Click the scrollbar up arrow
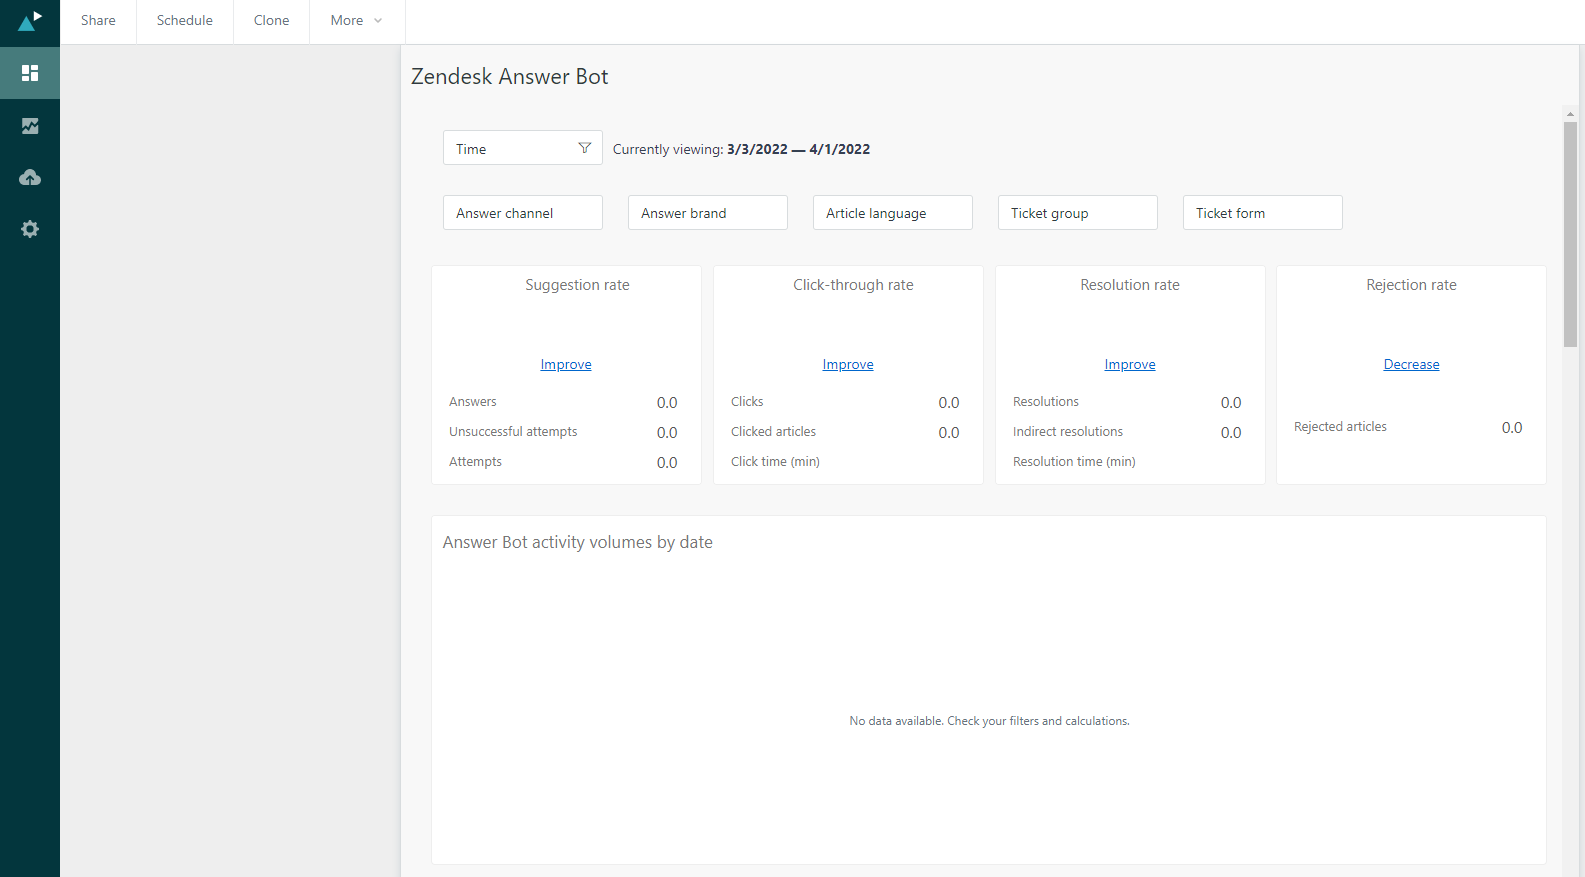 [x=1570, y=114]
